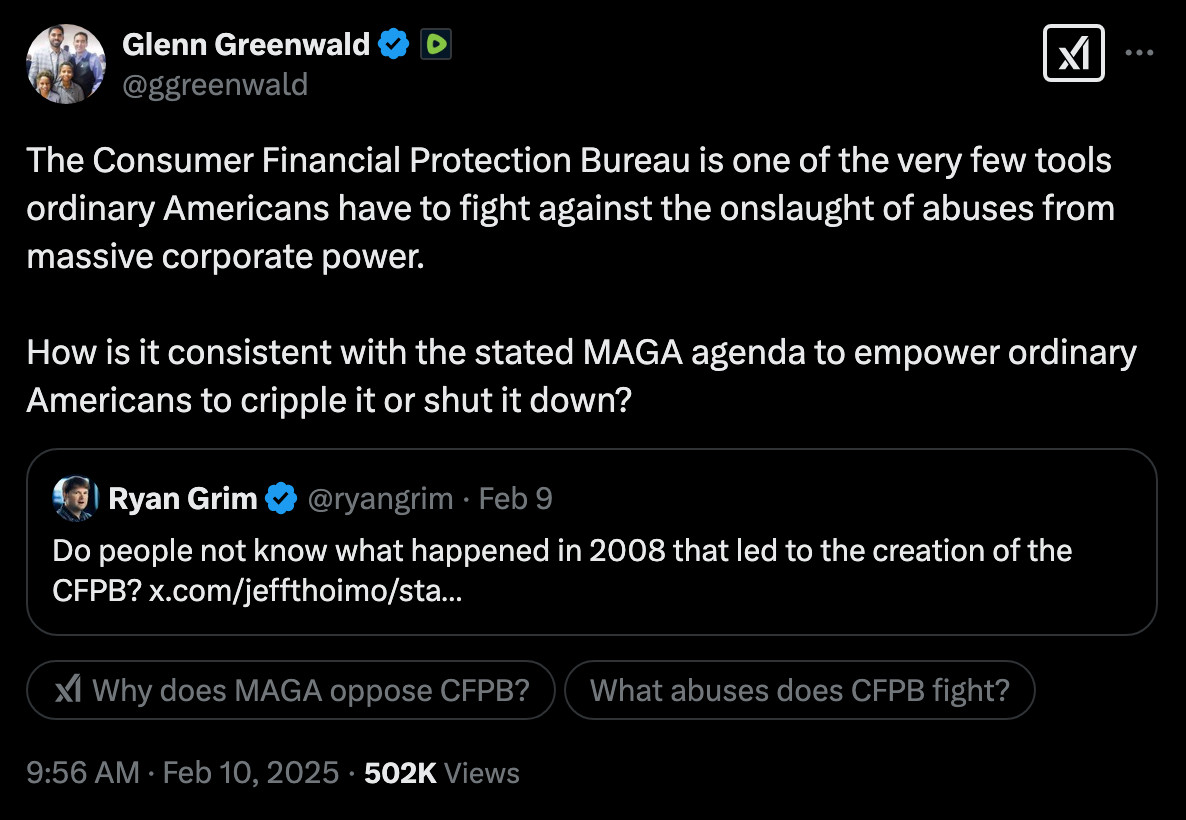This screenshot has width=1186, height=820.
Task: Follow the x.com/jeffthoimo link
Action: 306,591
